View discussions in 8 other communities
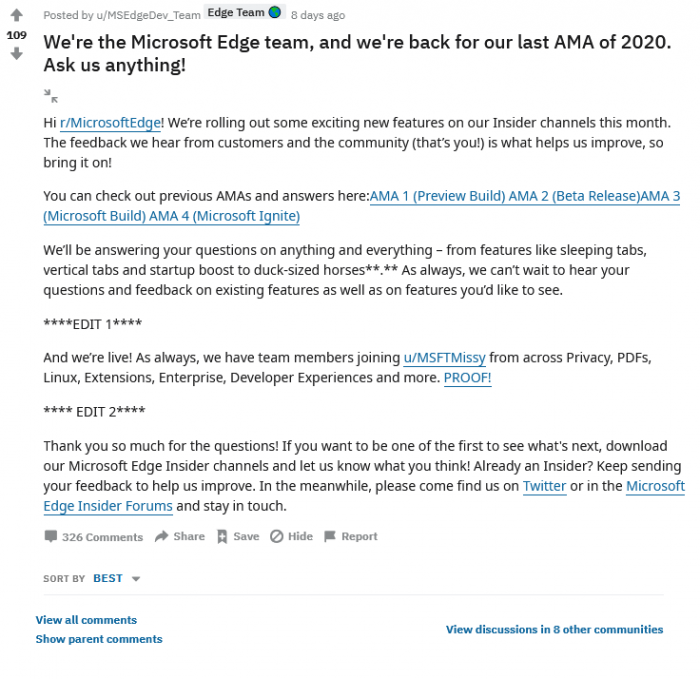 coord(554,630)
